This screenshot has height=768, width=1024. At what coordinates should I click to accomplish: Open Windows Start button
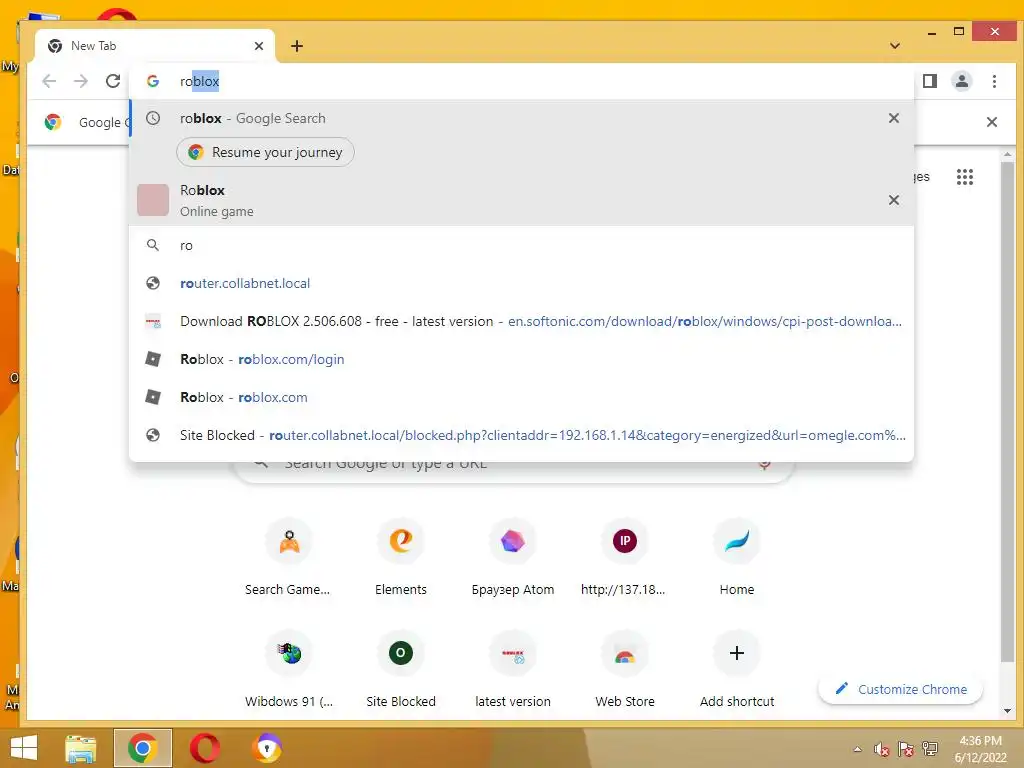click(24, 748)
